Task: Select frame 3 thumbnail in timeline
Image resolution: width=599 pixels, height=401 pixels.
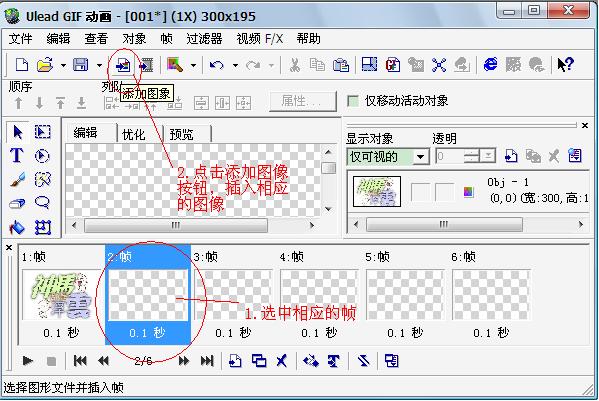Action: [x=233, y=295]
